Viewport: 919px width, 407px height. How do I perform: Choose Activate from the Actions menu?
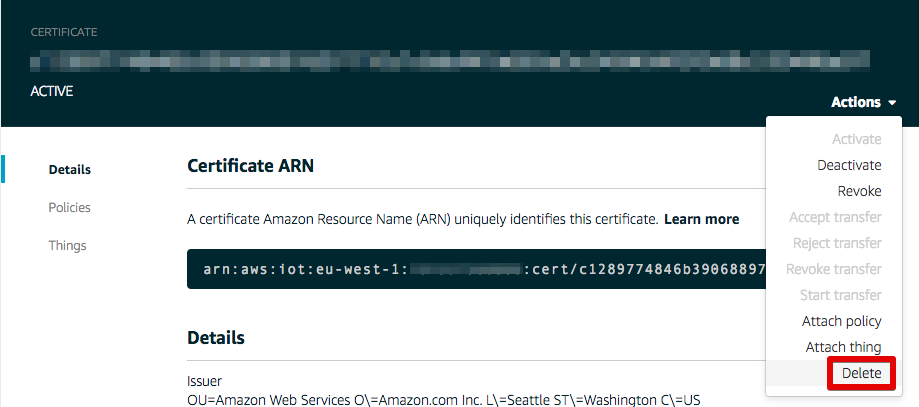click(856, 139)
